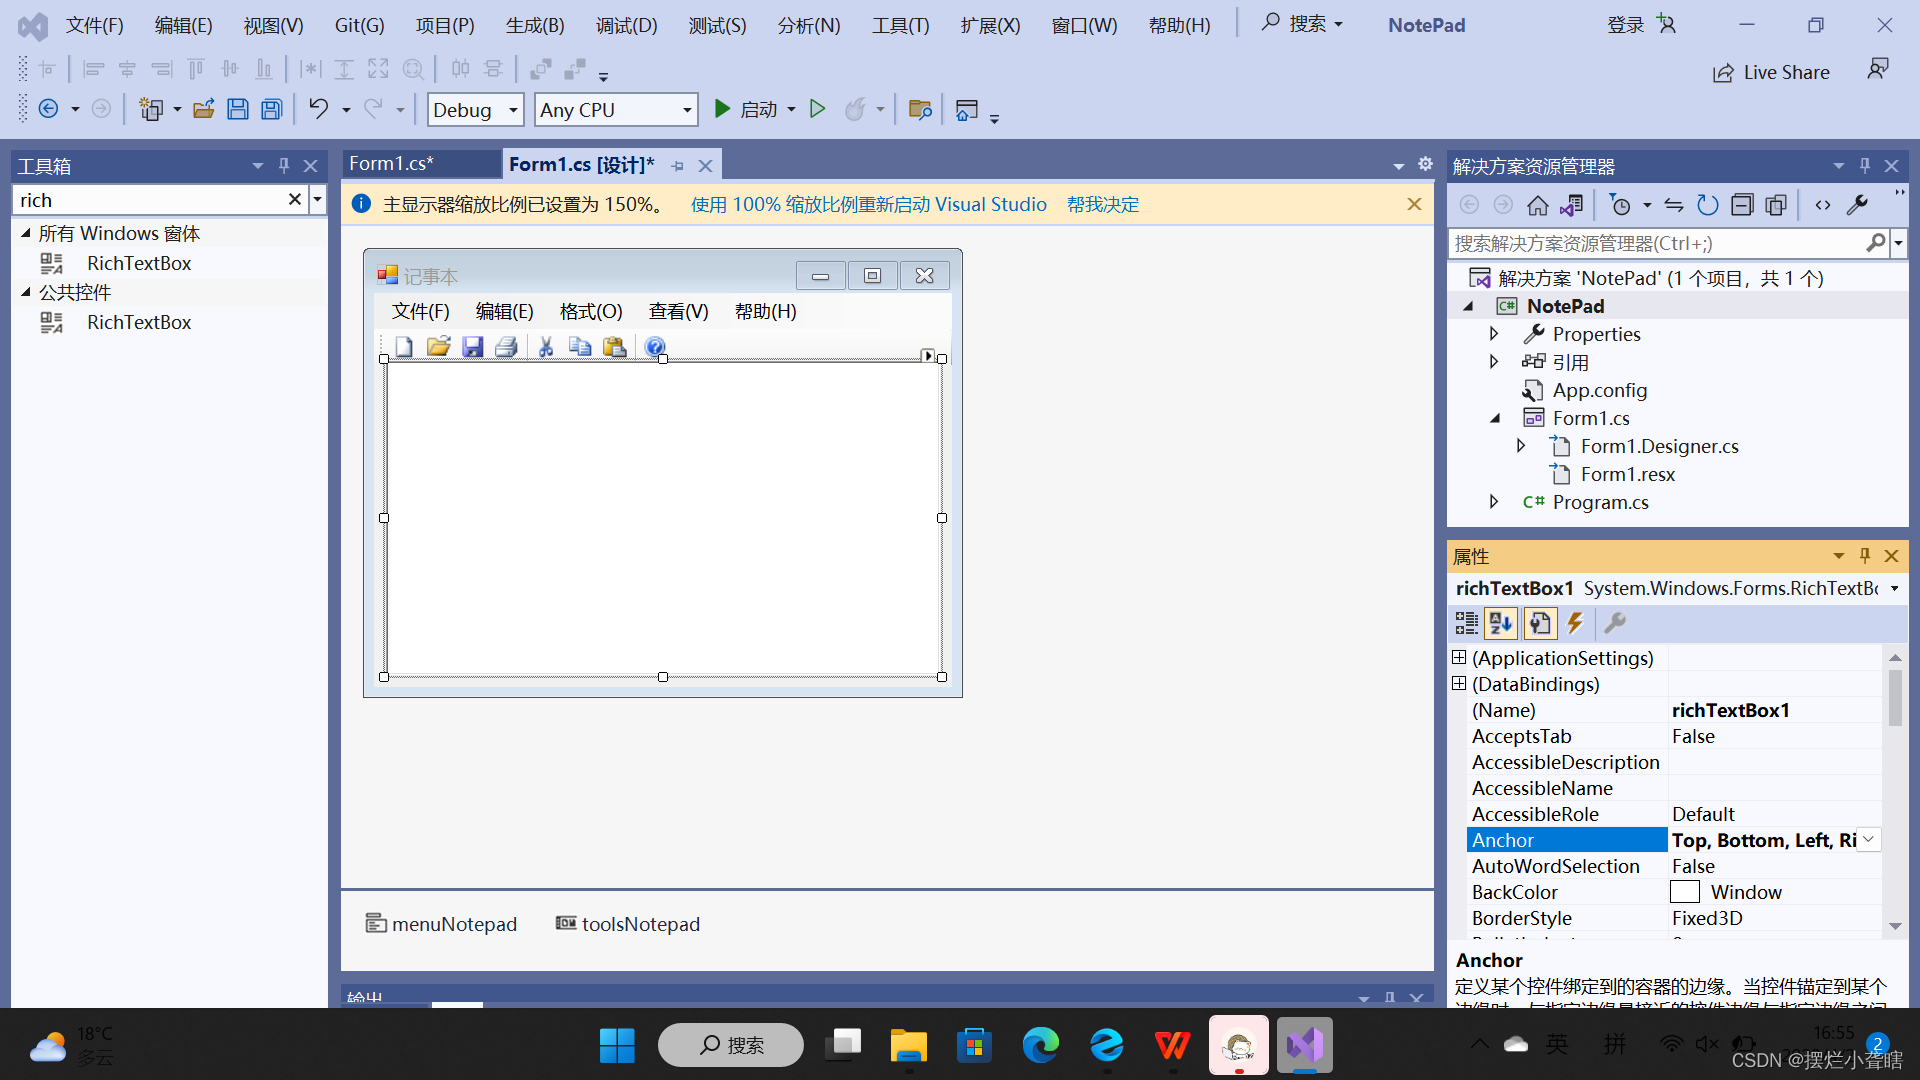The image size is (1920, 1080).
Task: Click the restart with 100% scaling link
Action: [868, 205]
